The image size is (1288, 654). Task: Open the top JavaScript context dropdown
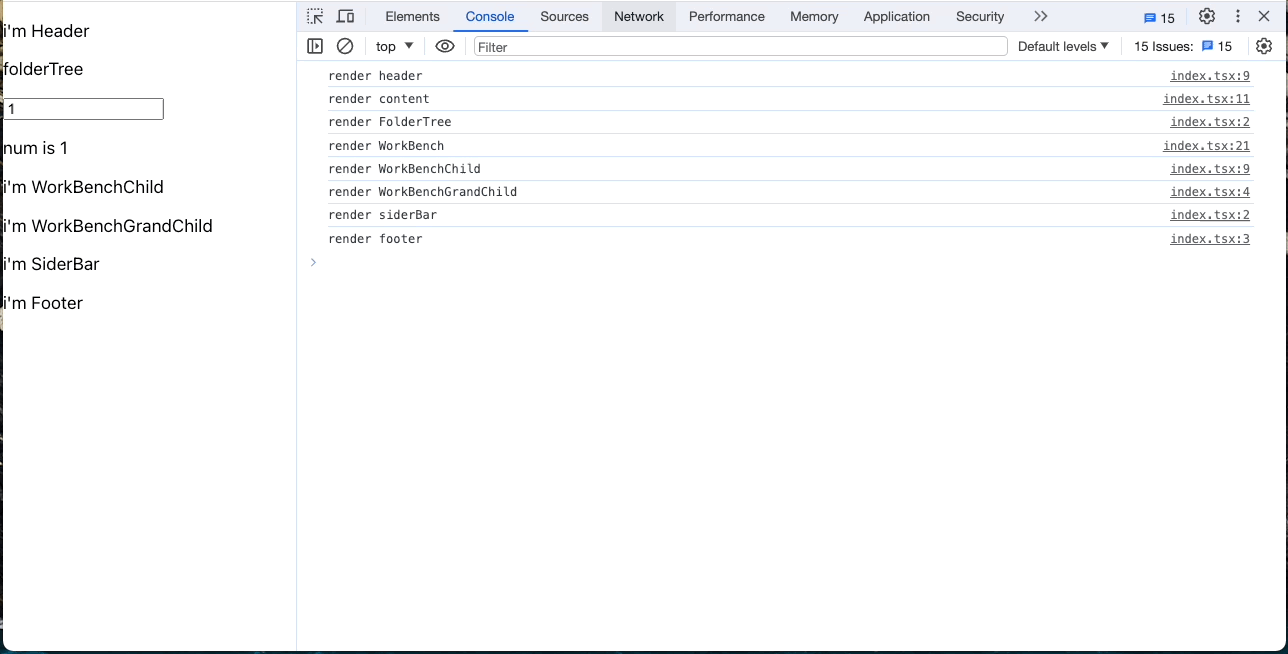coord(394,46)
